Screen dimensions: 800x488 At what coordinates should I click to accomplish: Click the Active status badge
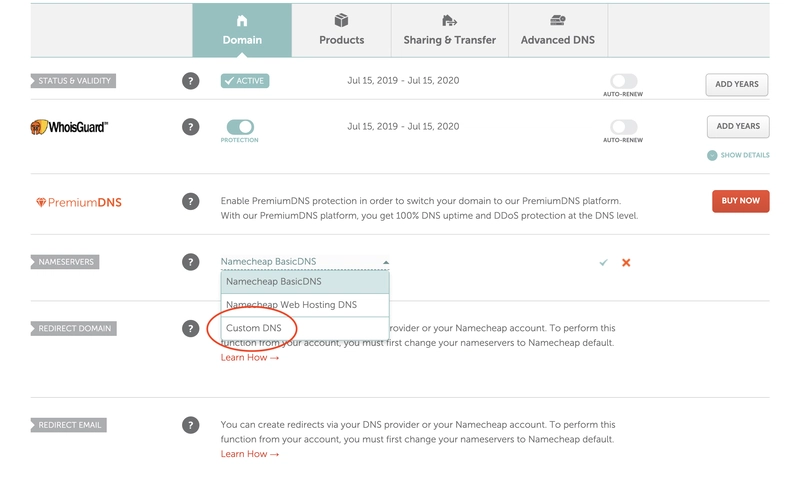tap(245, 81)
